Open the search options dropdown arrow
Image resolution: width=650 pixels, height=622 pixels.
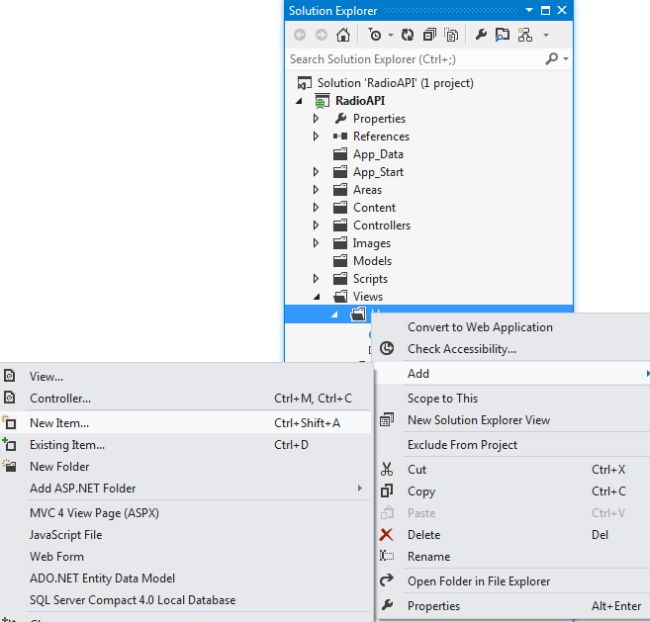[x=566, y=59]
